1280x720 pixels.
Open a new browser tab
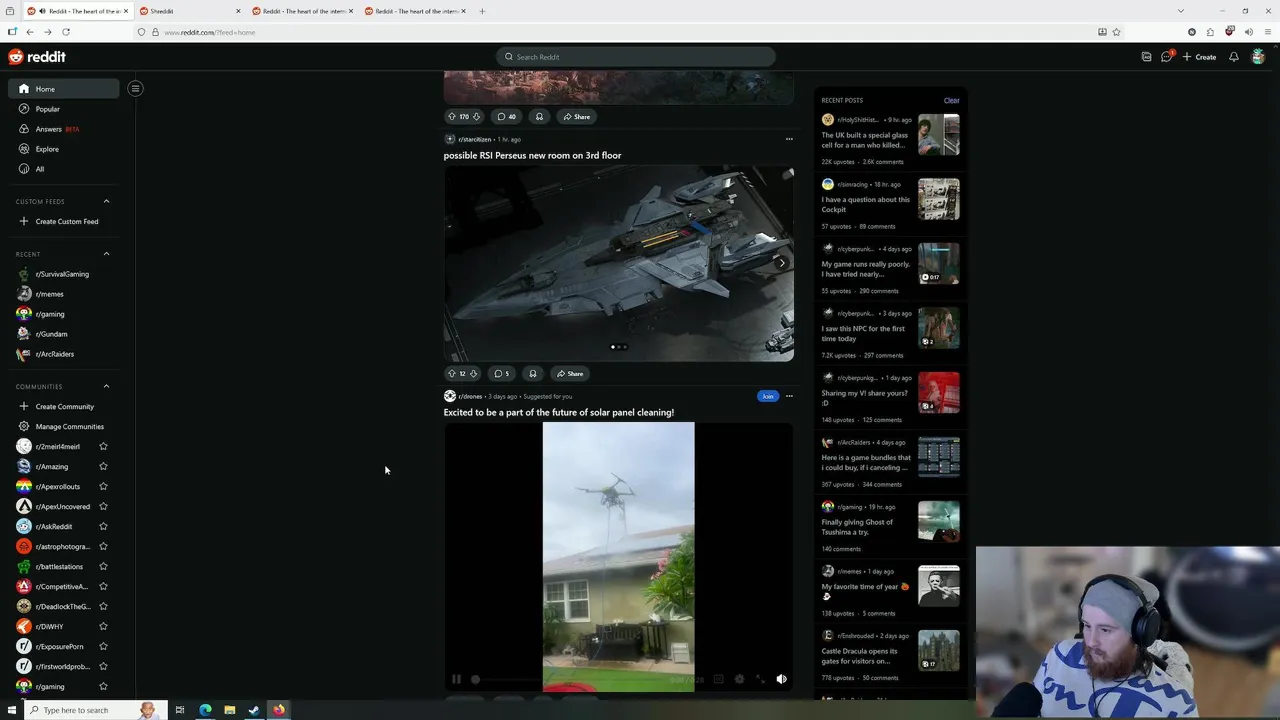pyautogui.click(x=482, y=11)
